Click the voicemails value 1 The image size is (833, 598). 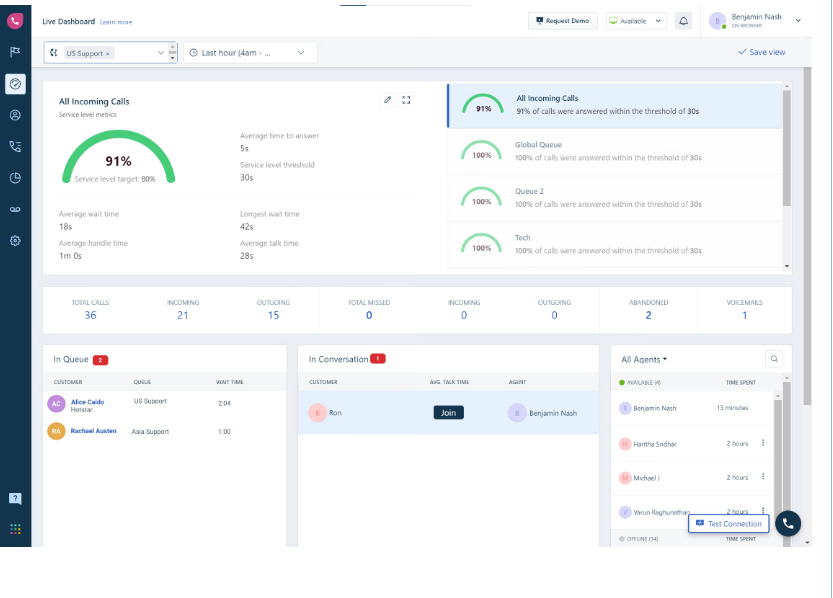tap(744, 315)
